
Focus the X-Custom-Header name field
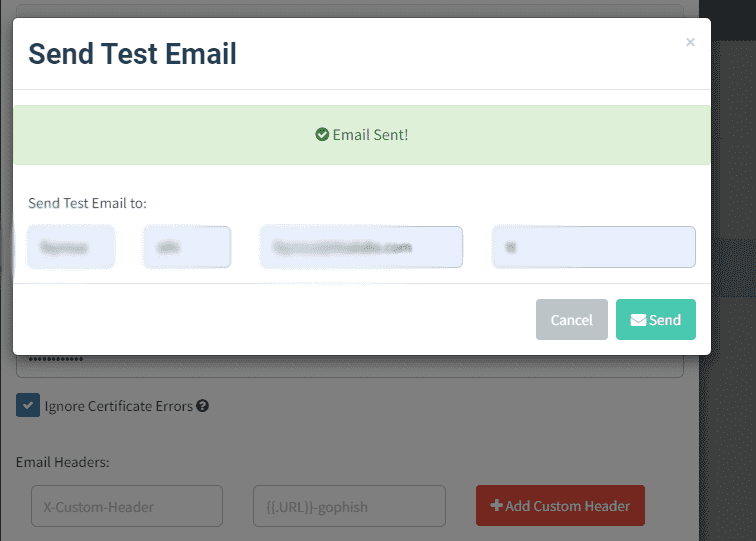pyautogui.click(x=127, y=506)
